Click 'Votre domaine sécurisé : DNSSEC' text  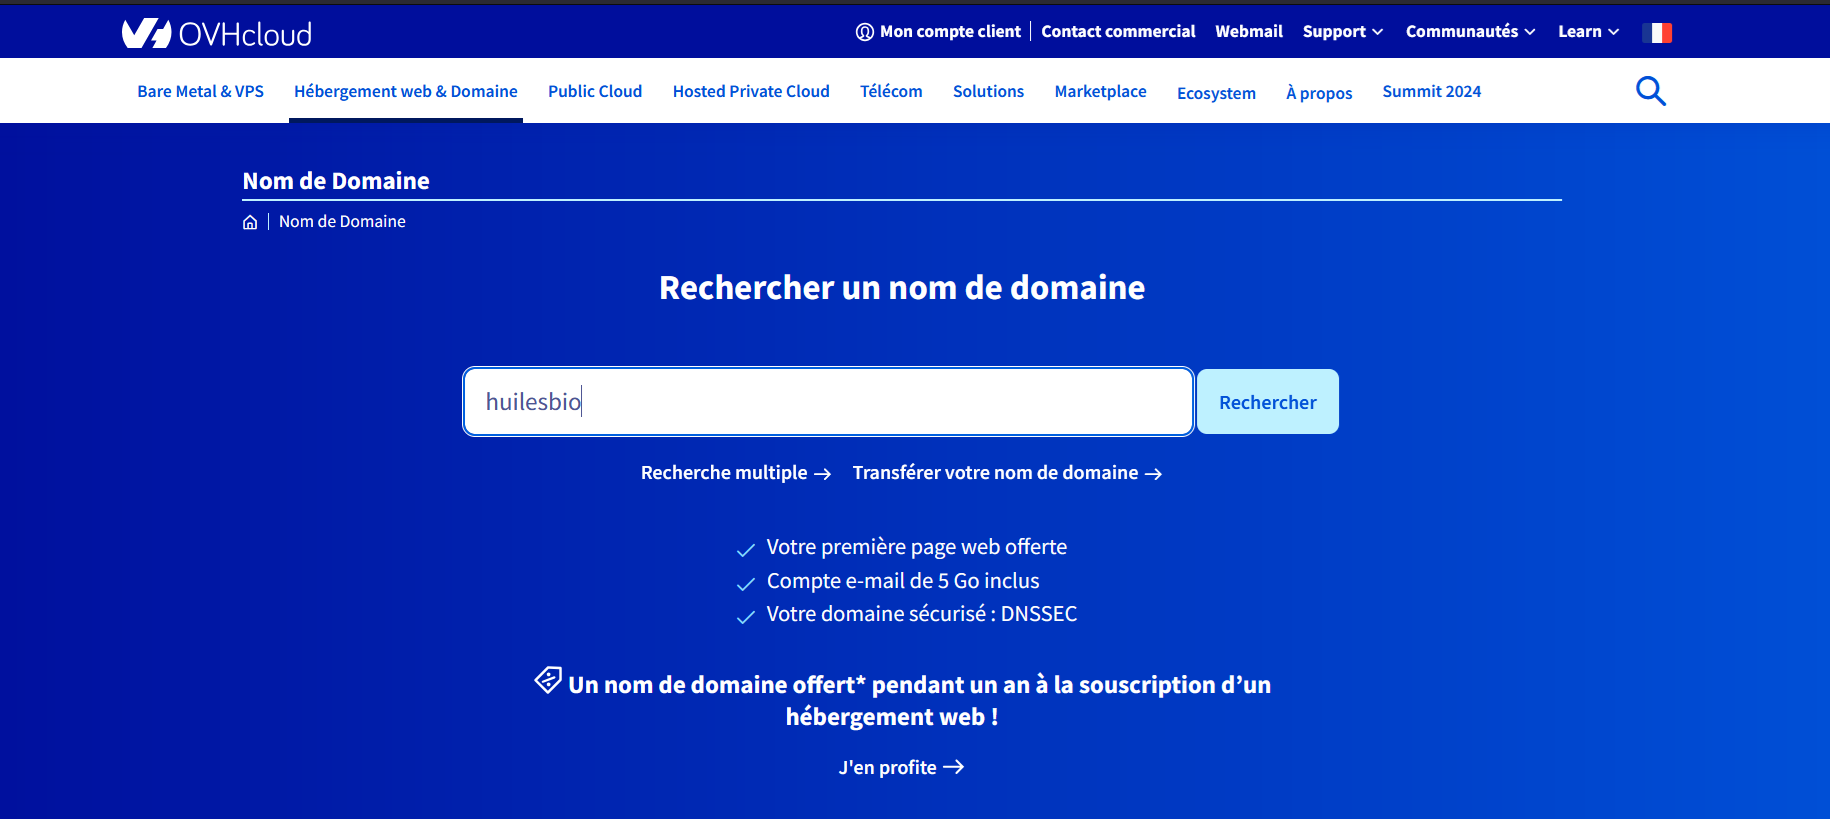(921, 614)
